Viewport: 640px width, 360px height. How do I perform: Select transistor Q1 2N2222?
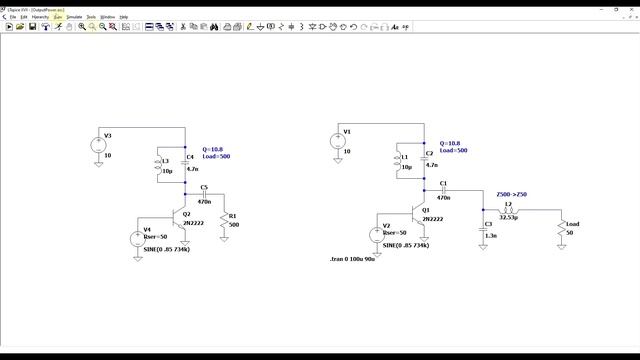[418, 214]
